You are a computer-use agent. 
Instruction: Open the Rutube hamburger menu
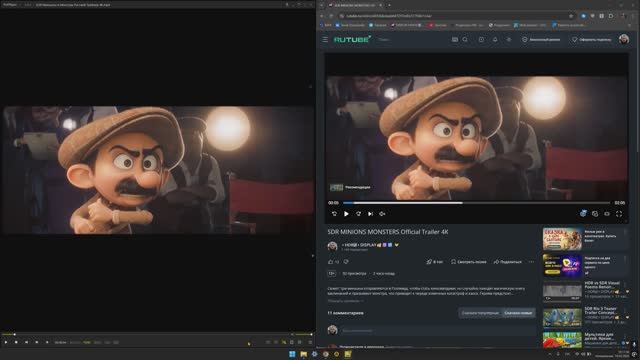point(325,40)
